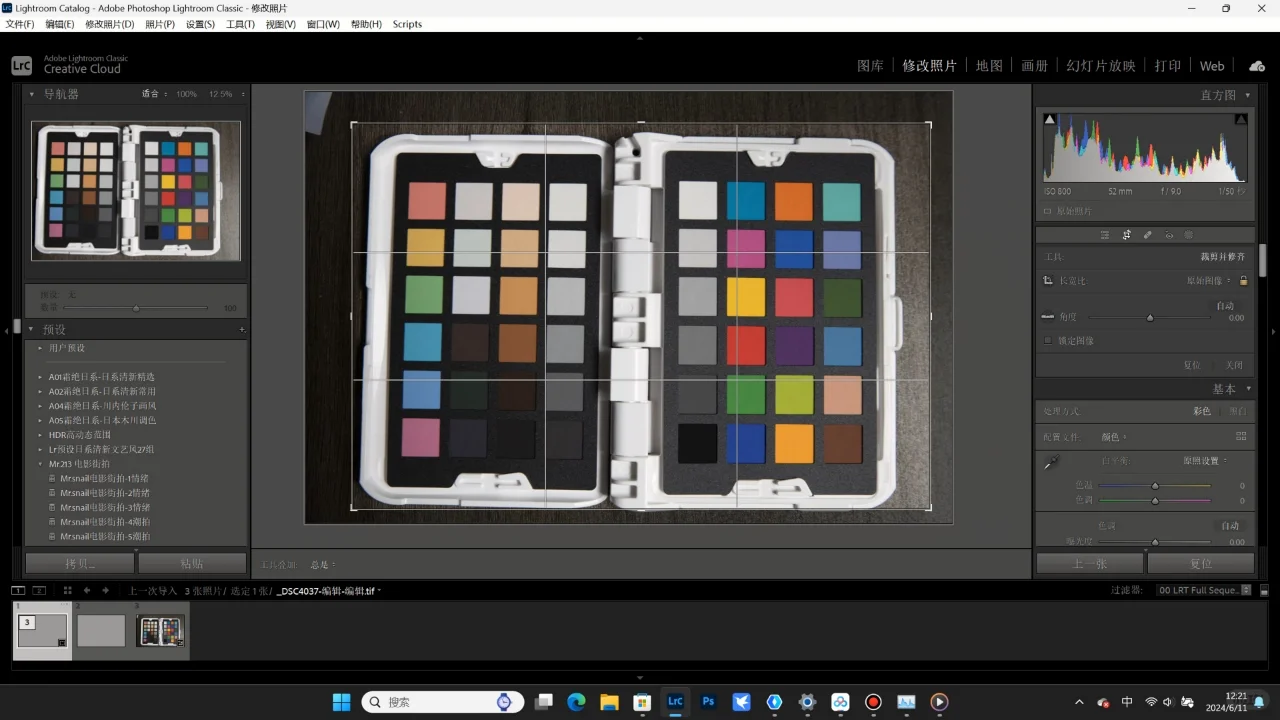The width and height of the screenshot is (1280, 720).
Task: Toggle the aspect ratio lock icon
Action: [1244, 281]
